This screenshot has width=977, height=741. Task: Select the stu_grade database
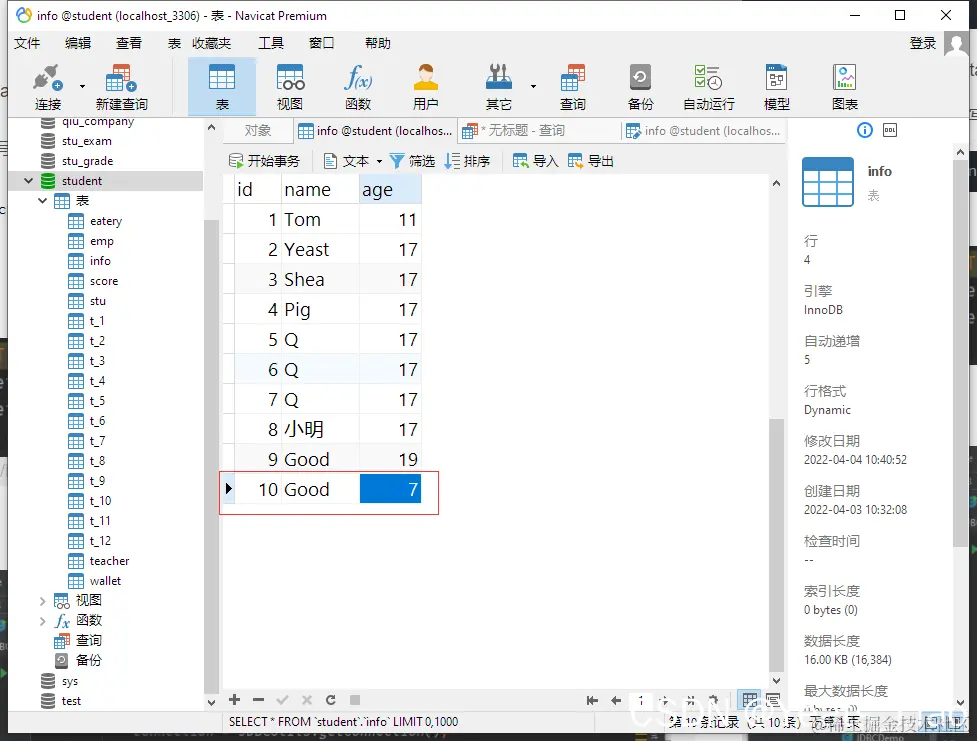[x=87, y=161]
